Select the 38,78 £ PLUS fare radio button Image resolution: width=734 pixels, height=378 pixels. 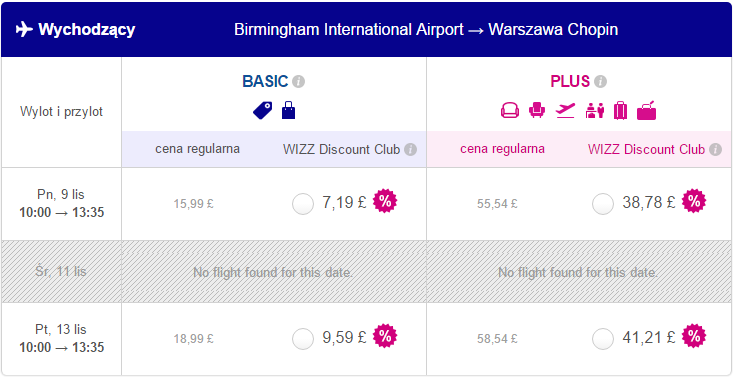pyautogui.click(x=603, y=204)
